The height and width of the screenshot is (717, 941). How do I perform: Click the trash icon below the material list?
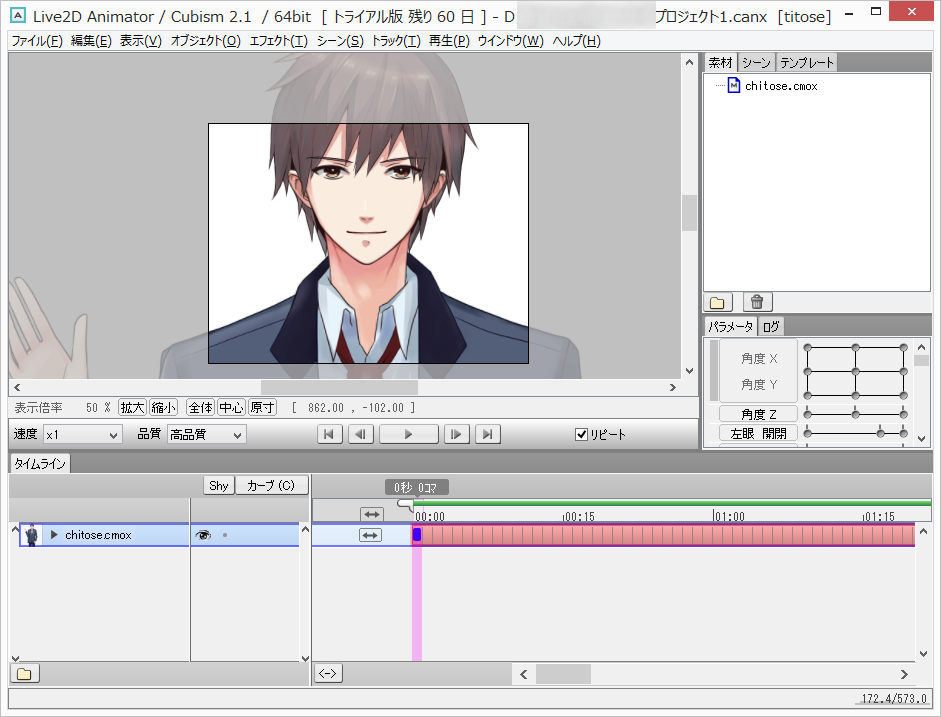(x=757, y=301)
